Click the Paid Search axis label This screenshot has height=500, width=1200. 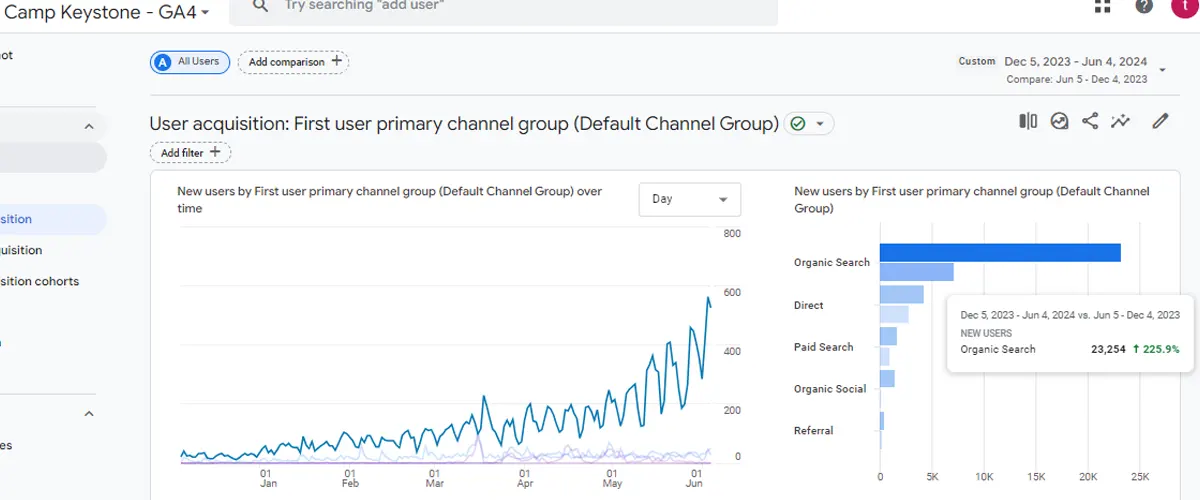(x=824, y=347)
